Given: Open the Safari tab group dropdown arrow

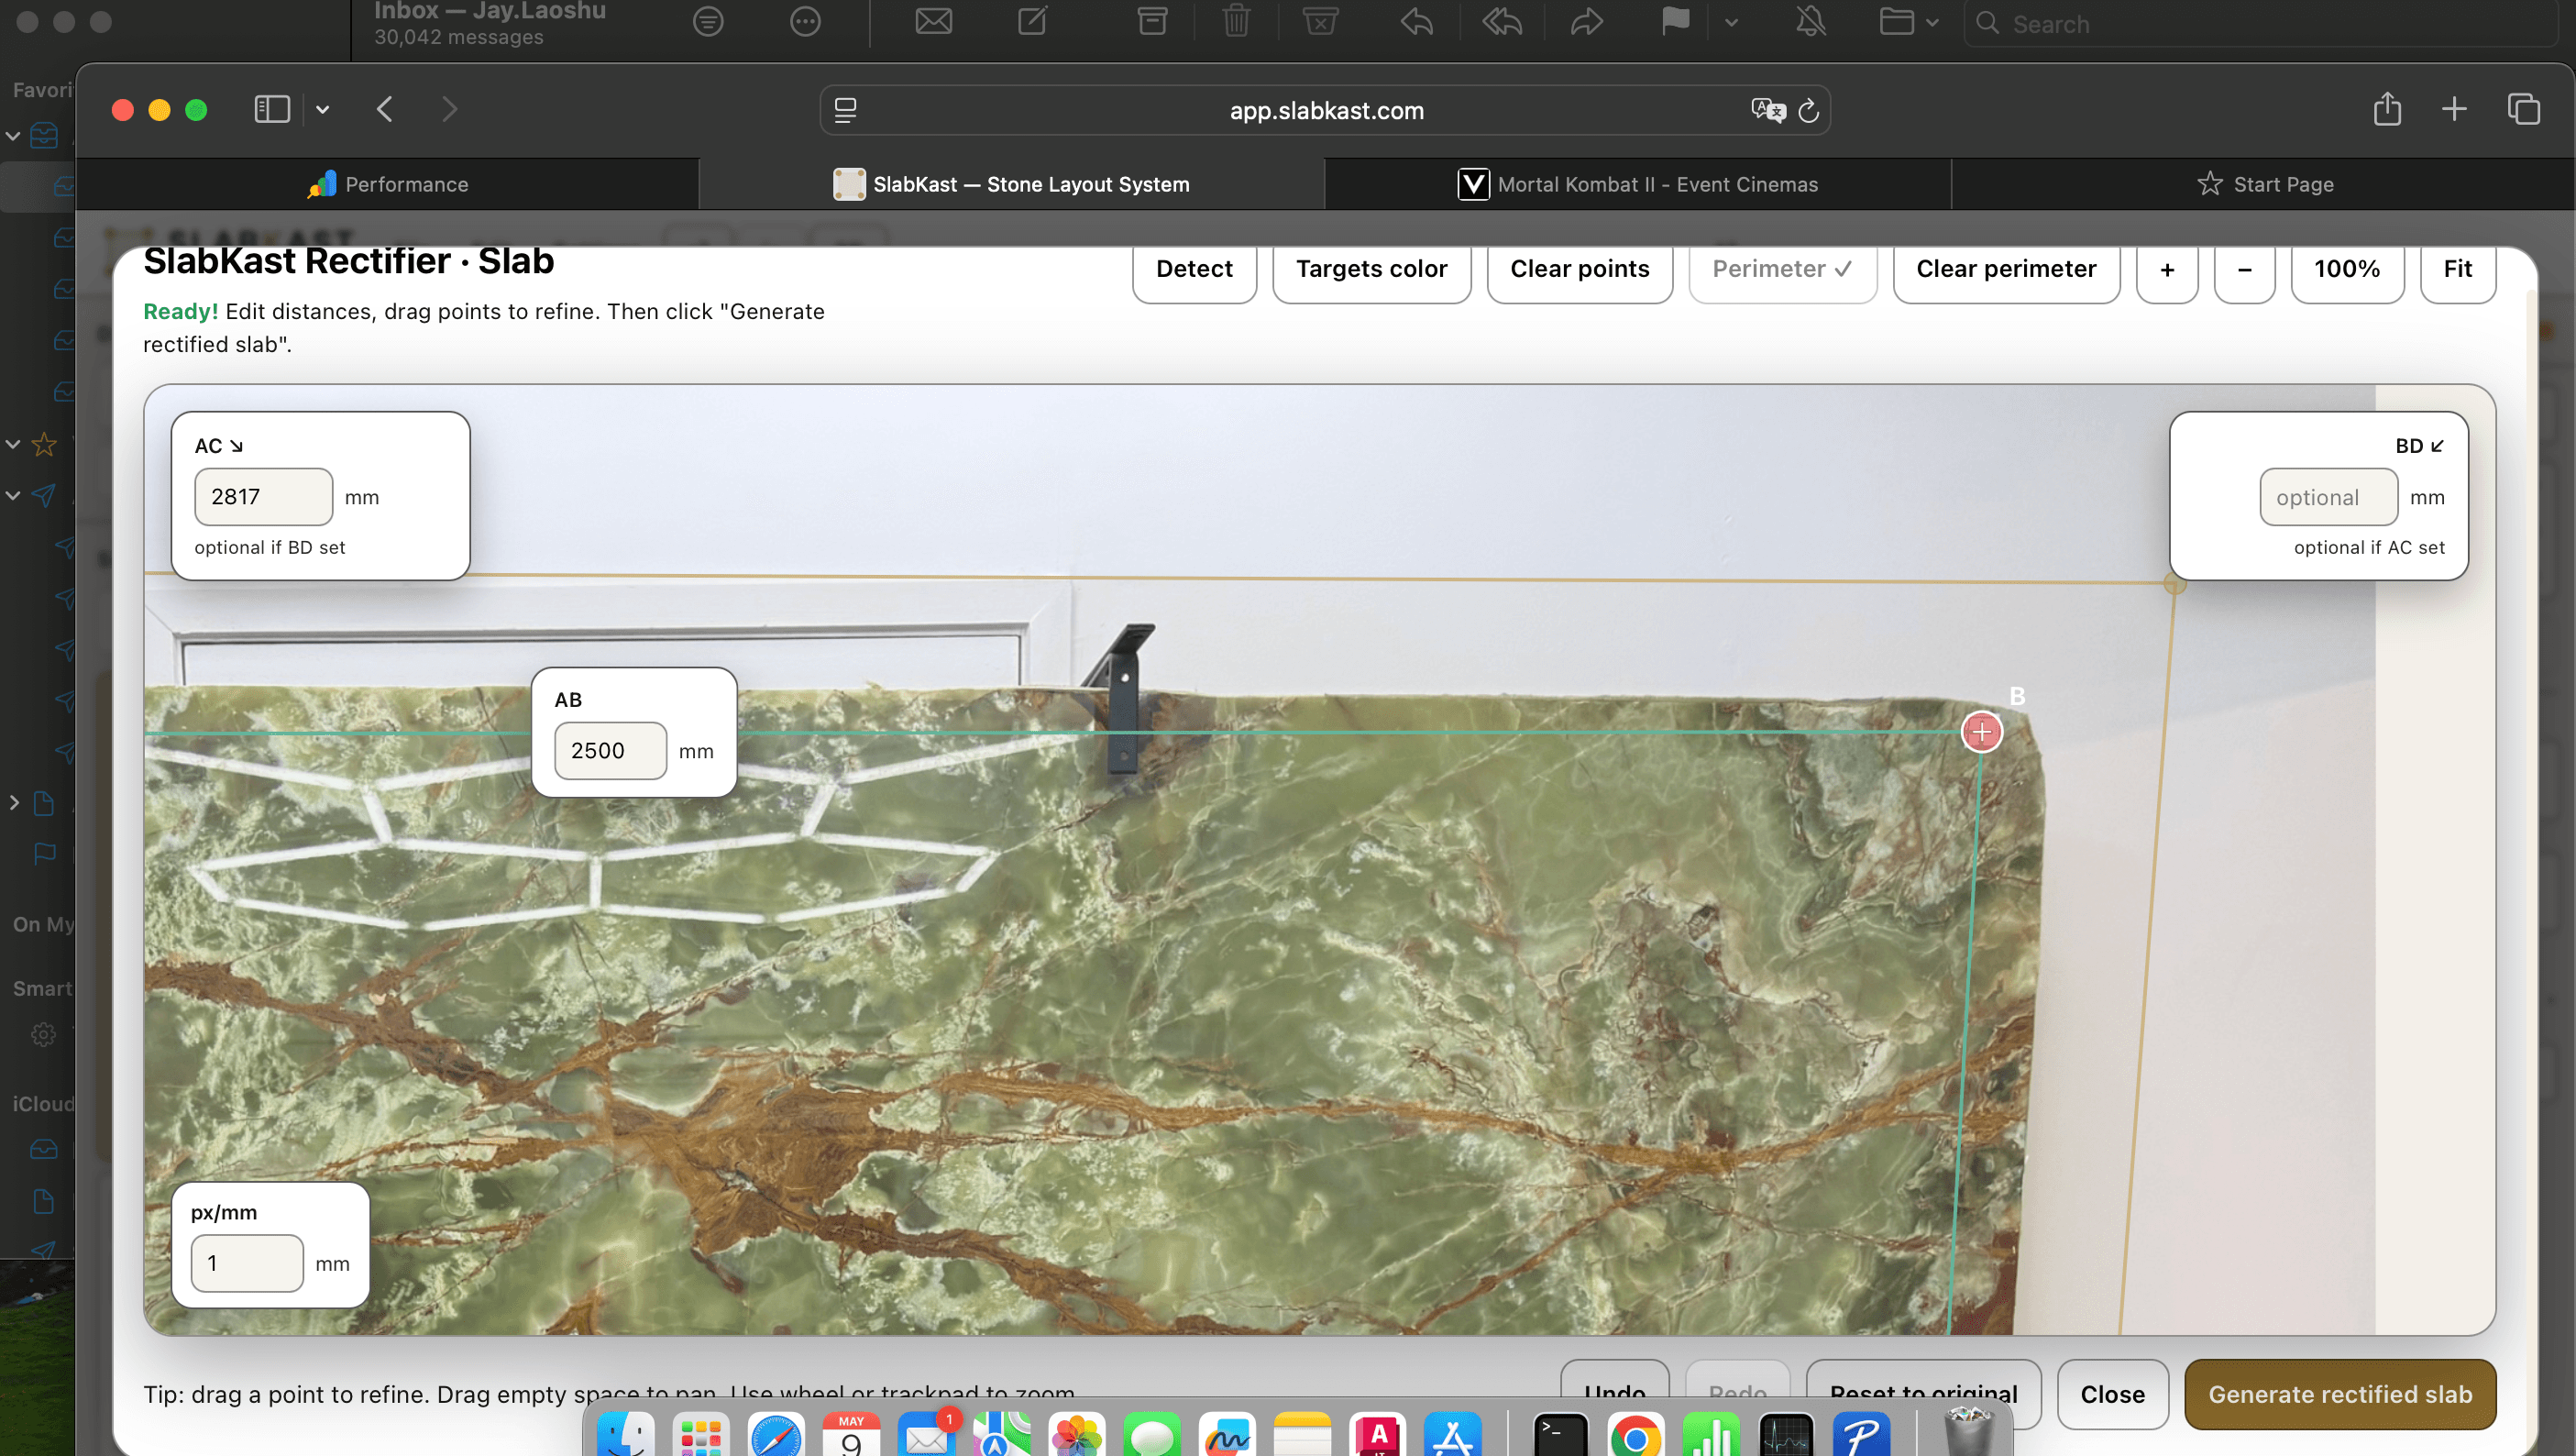Looking at the screenshot, I should click(322, 109).
